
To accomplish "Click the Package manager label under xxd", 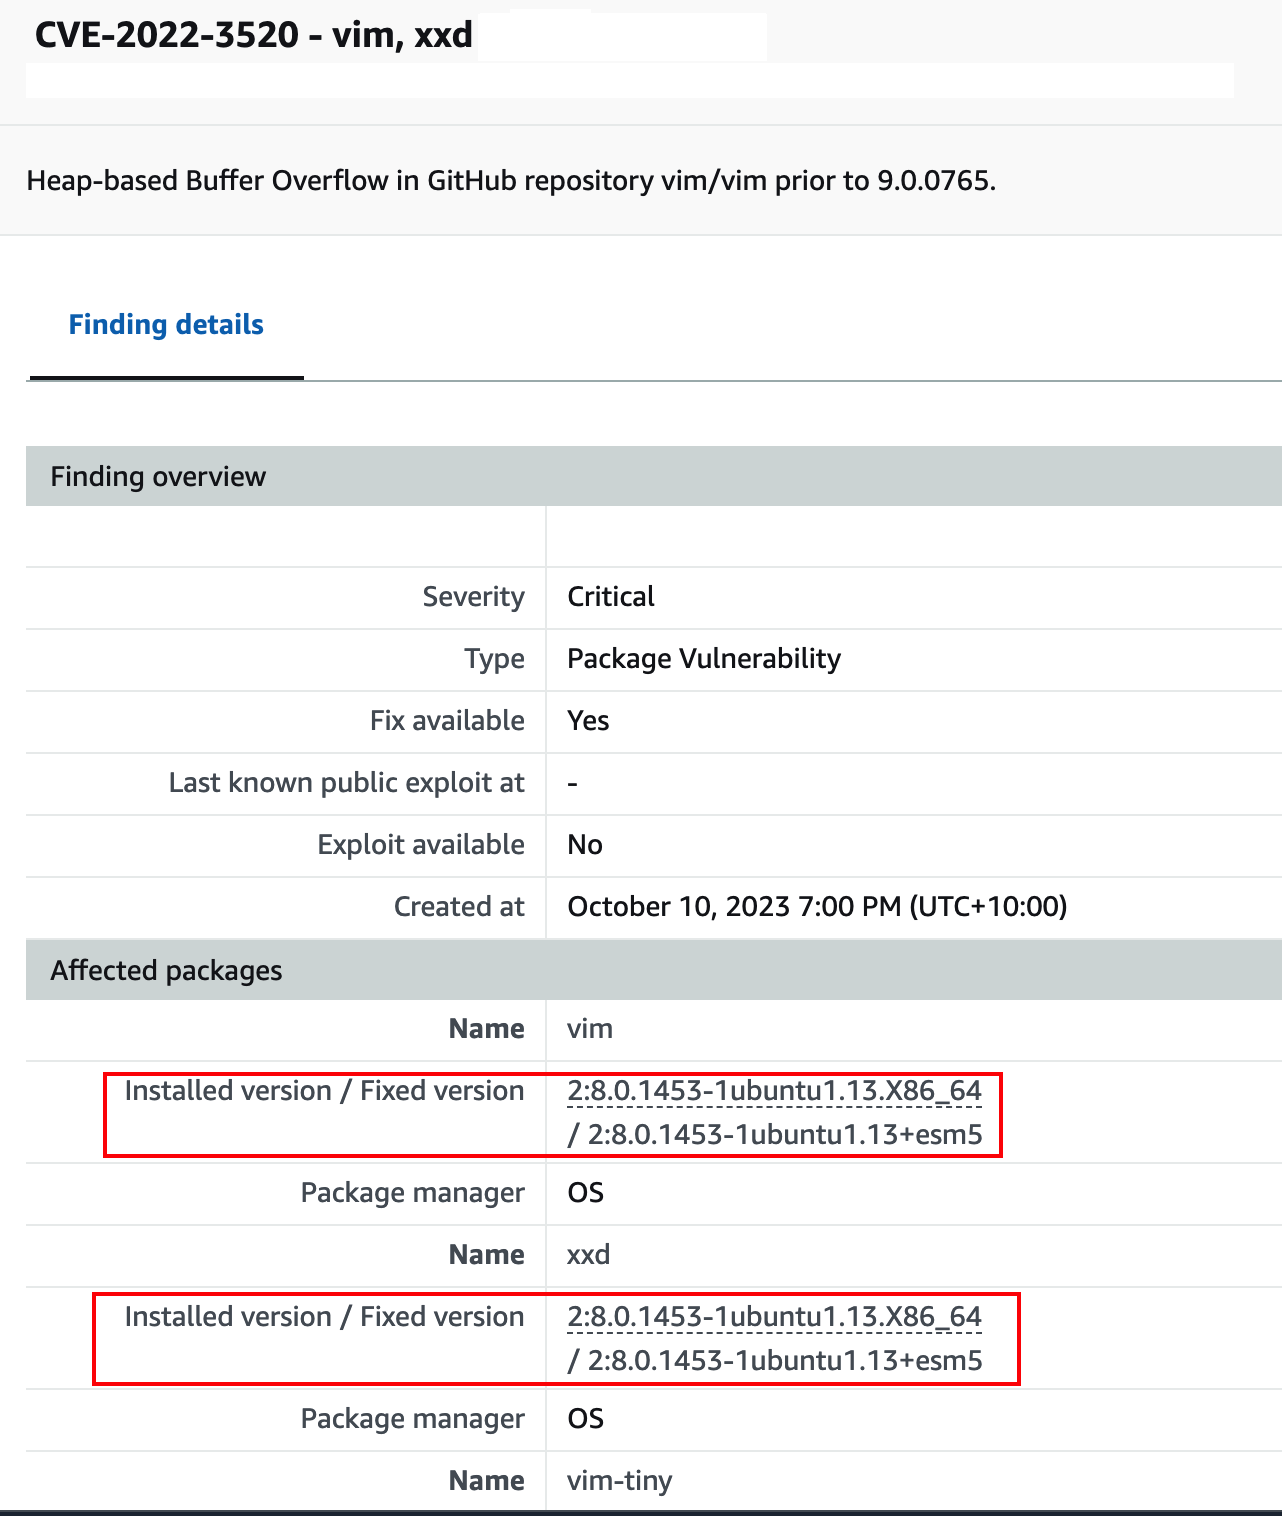I will click(412, 1418).
